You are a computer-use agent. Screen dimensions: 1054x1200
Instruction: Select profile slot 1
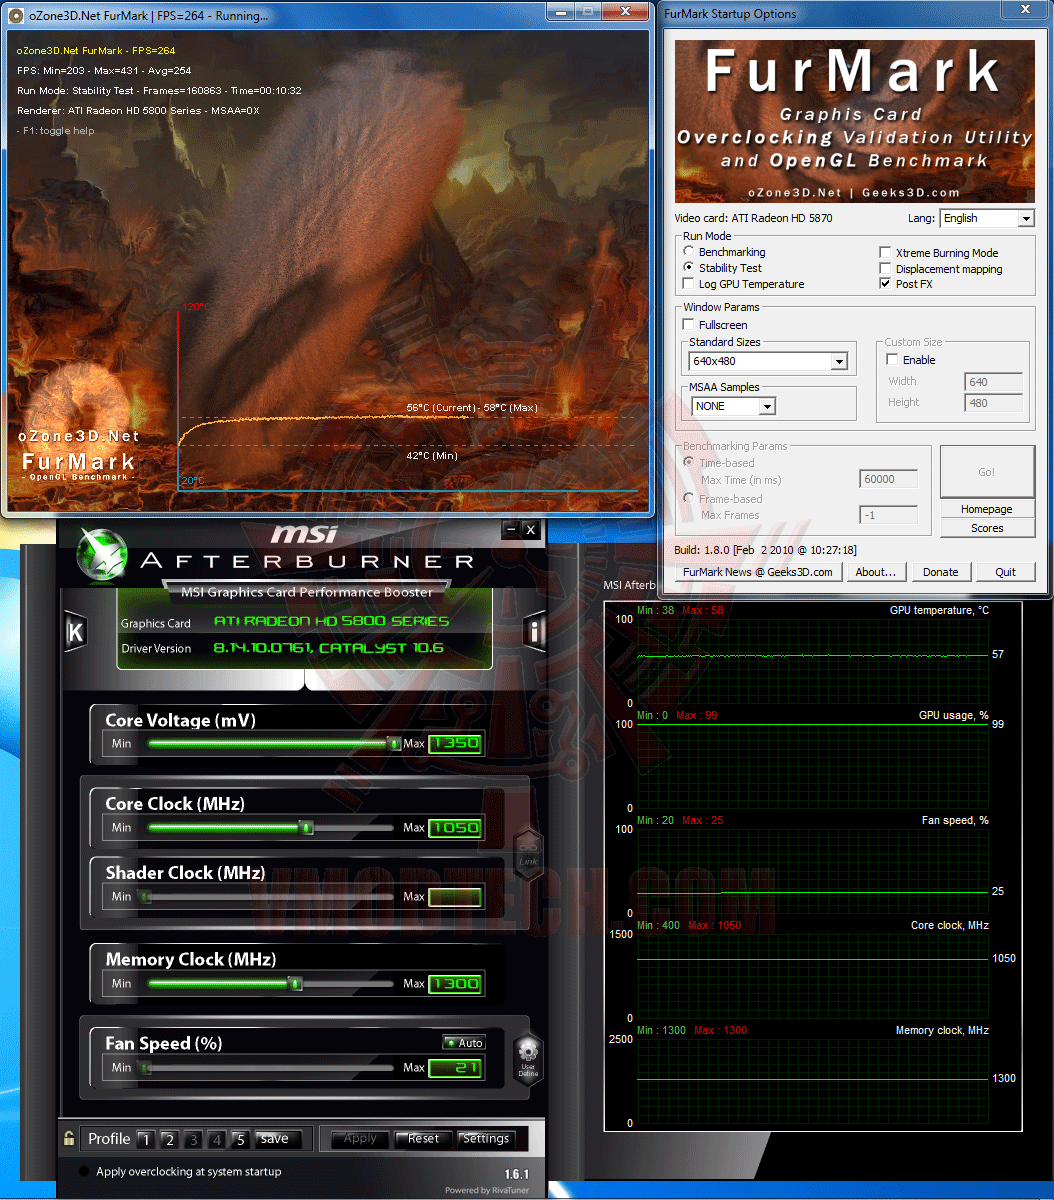145,1139
